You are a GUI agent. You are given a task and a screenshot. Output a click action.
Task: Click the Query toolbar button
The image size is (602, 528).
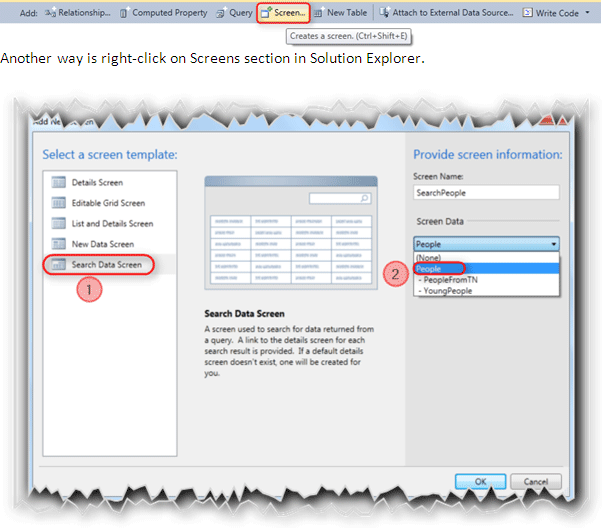(235, 13)
